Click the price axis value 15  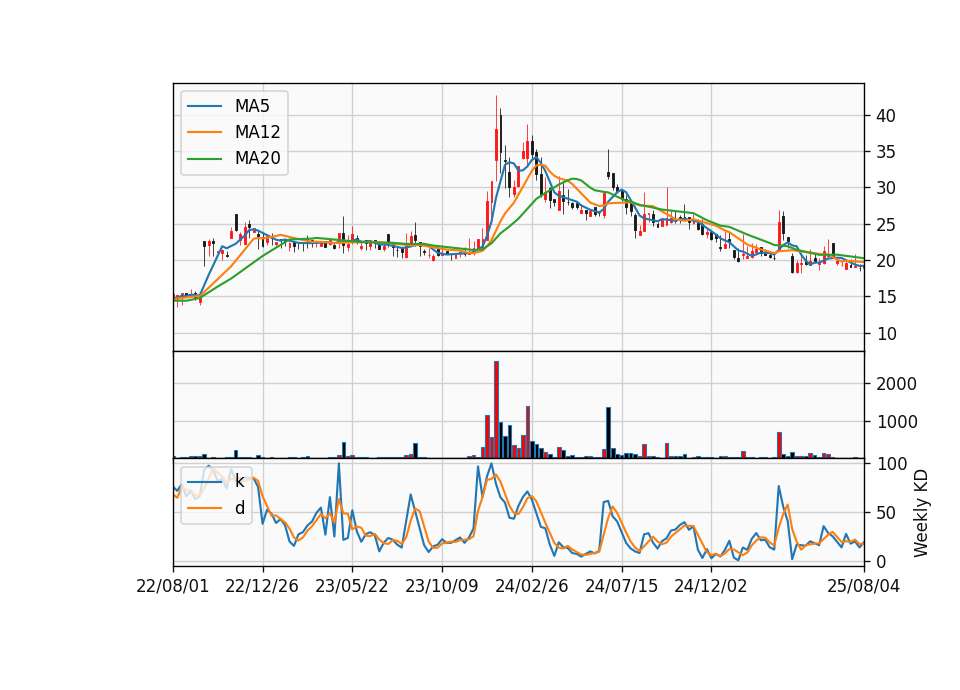coord(885,297)
